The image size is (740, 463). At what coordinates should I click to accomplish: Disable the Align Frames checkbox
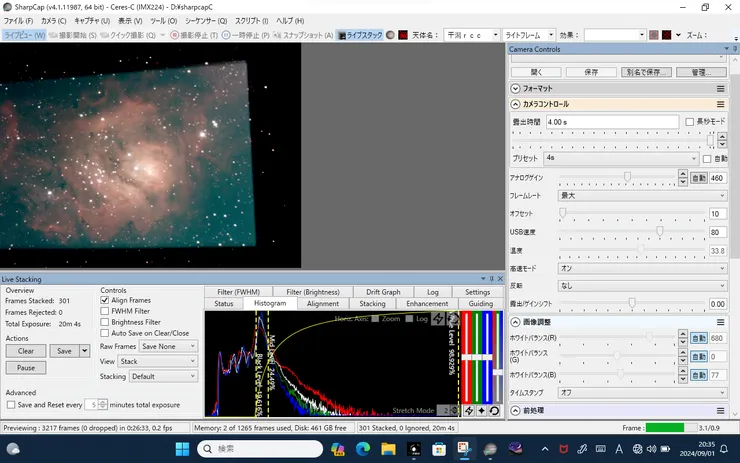click(x=105, y=300)
